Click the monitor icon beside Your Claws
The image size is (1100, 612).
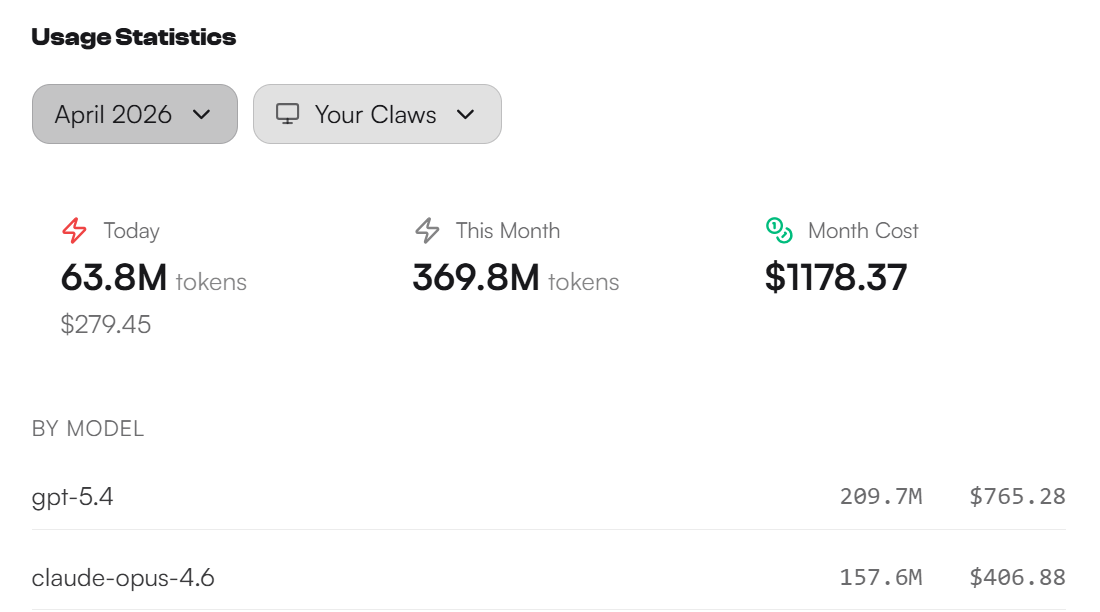pyautogui.click(x=287, y=114)
